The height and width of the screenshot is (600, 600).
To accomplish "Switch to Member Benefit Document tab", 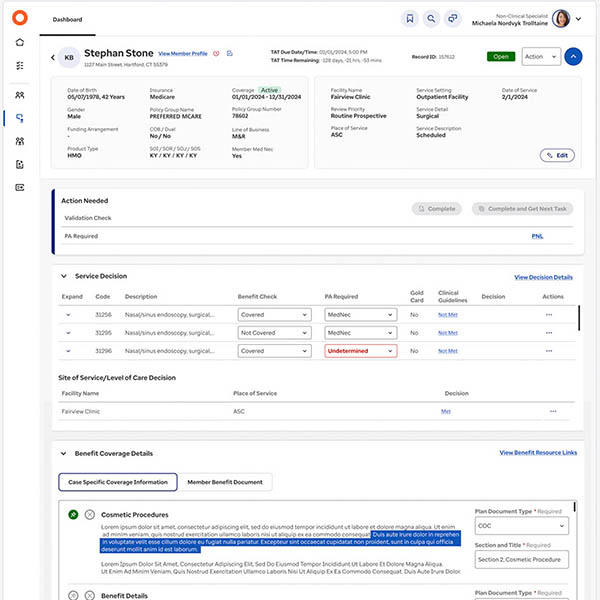I will point(225,482).
